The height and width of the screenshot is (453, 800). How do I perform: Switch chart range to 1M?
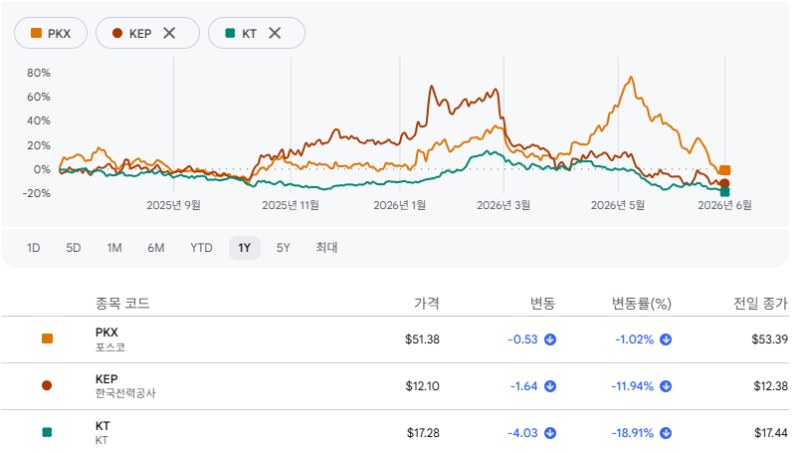point(114,248)
